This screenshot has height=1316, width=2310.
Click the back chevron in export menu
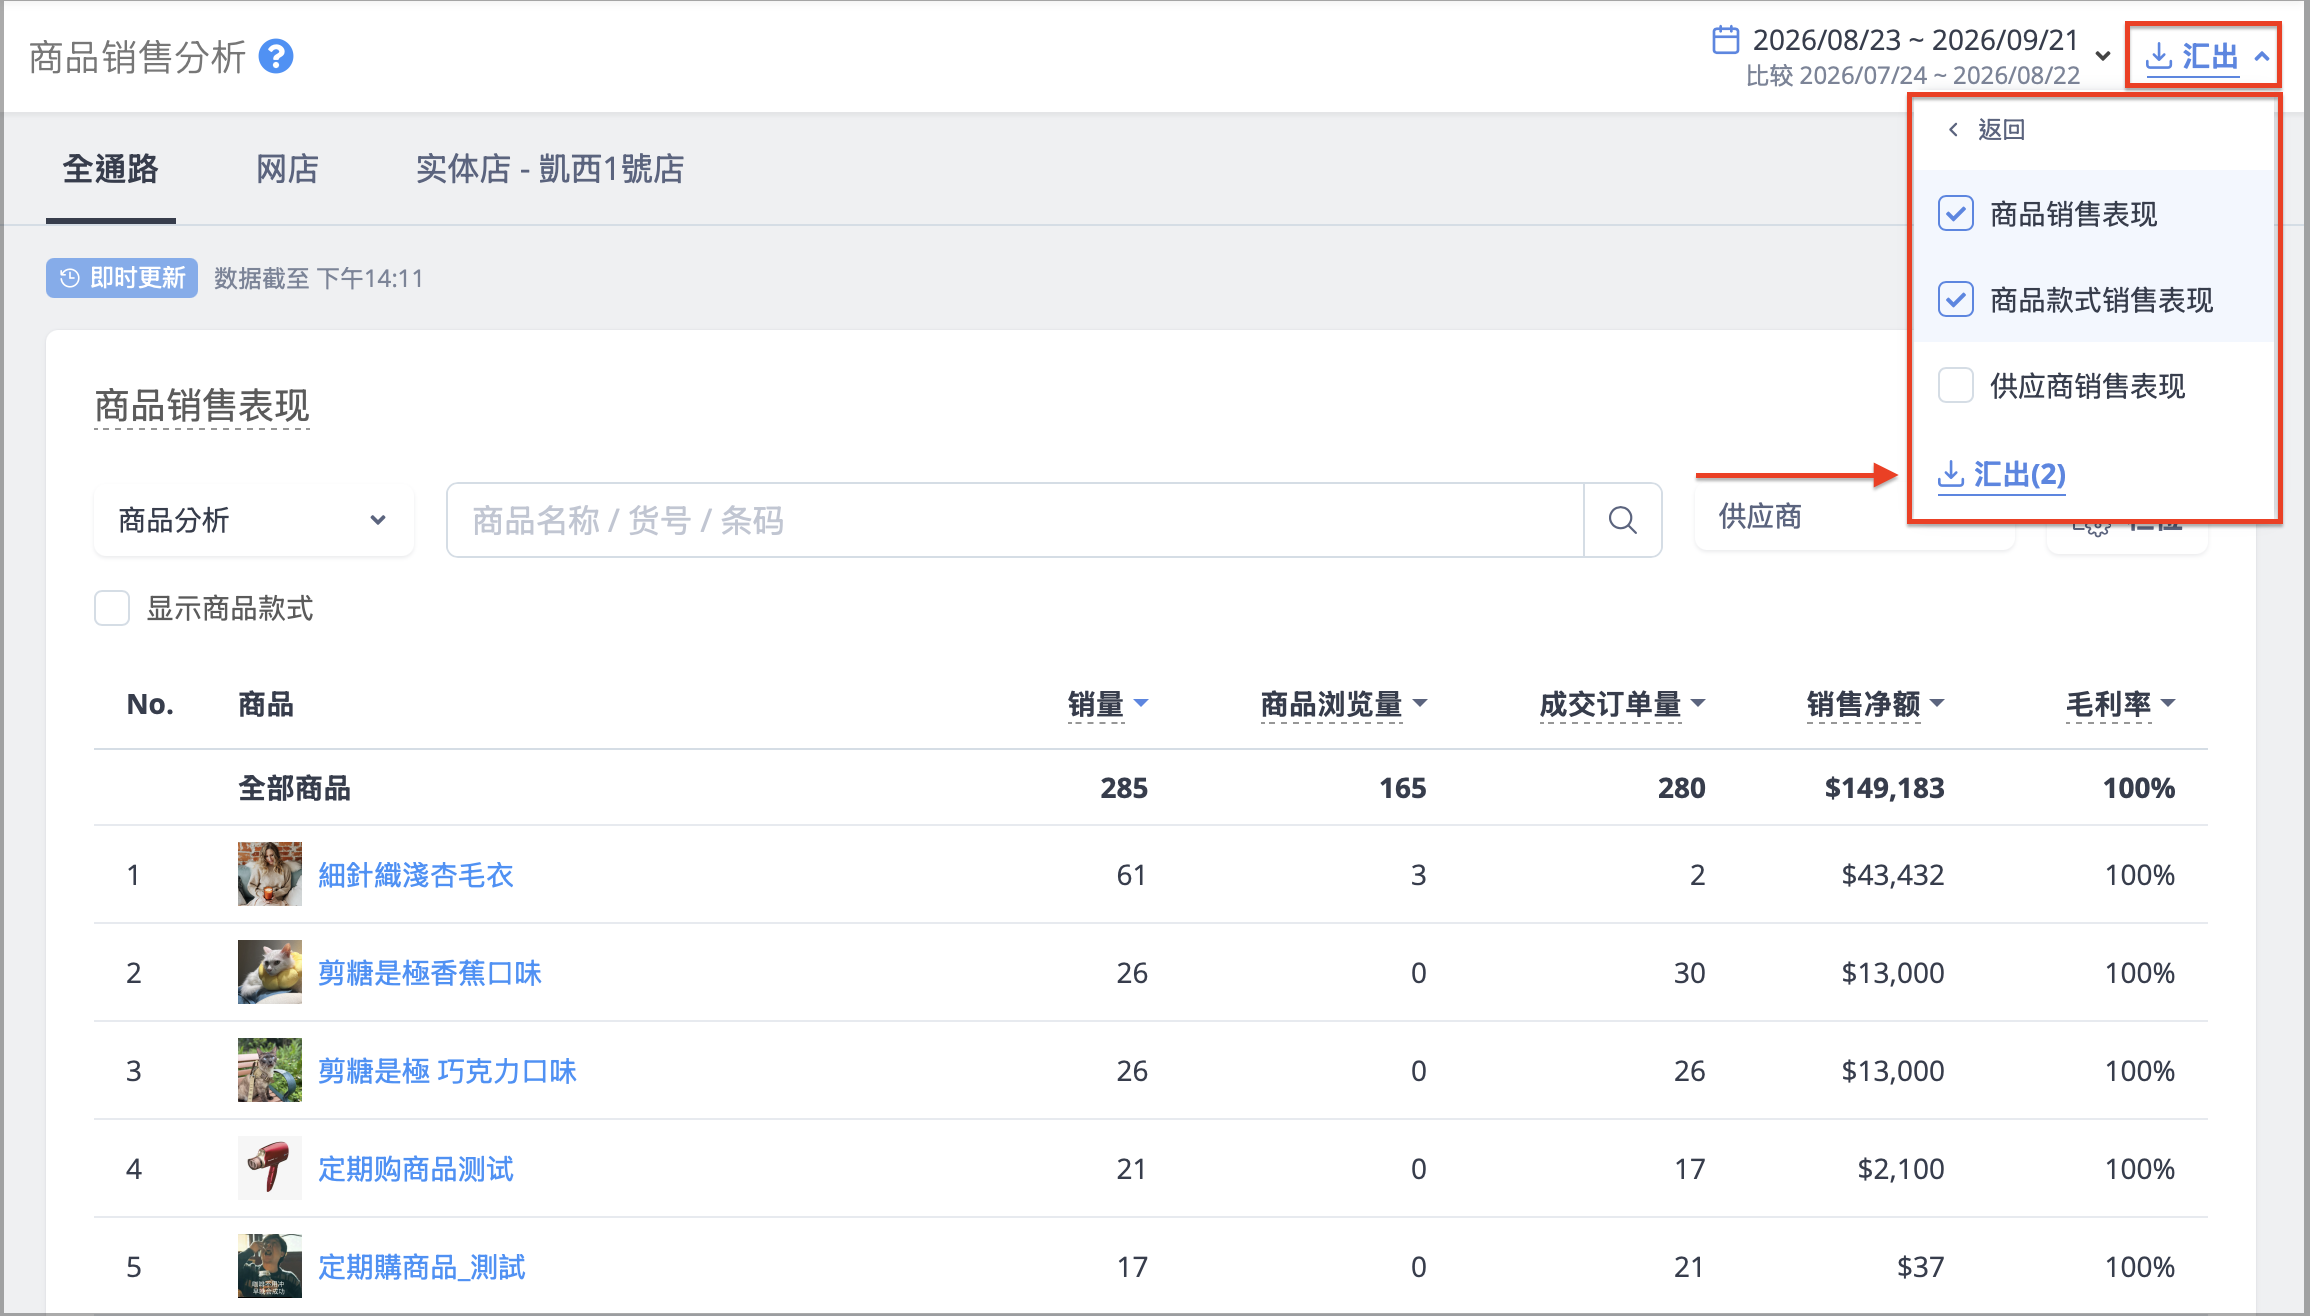pos(1952,130)
